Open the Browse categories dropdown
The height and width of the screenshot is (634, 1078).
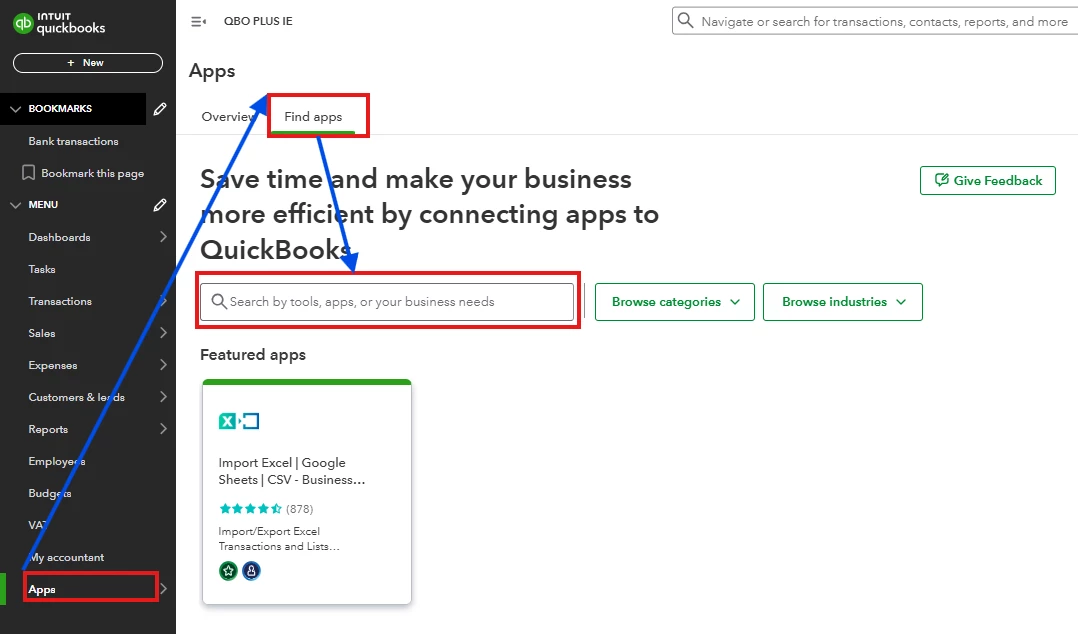coord(674,302)
